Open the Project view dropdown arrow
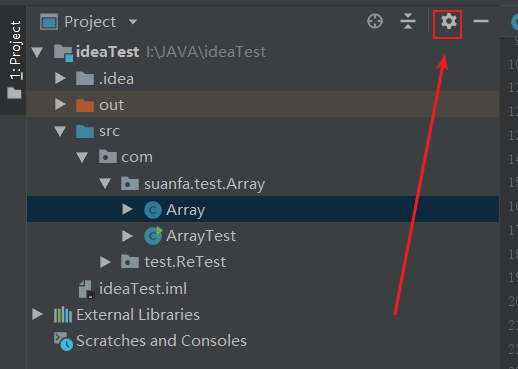The width and height of the screenshot is (518, 369). (x=133, y=22)
